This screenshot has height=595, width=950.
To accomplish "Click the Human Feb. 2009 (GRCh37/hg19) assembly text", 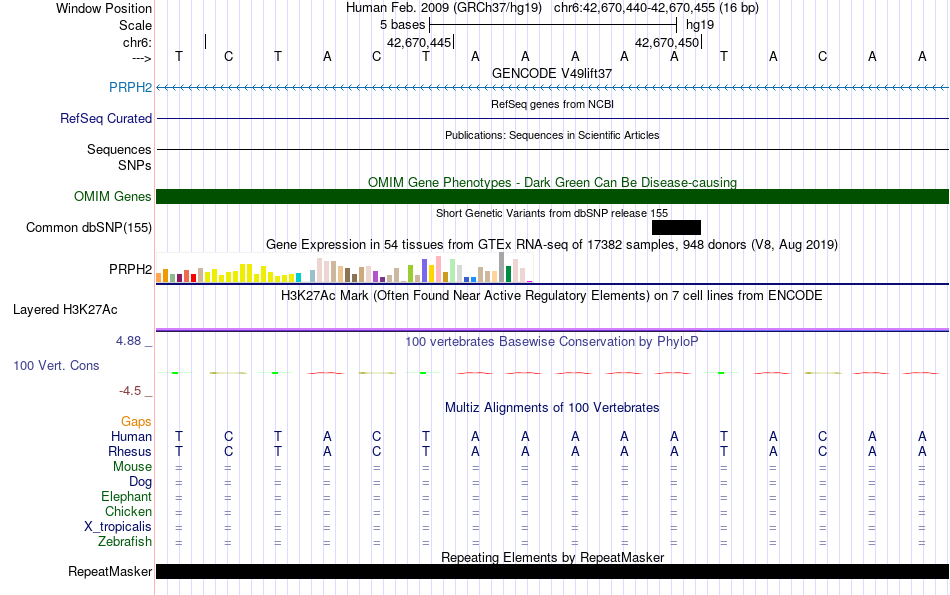I will [x=446, y=8].
